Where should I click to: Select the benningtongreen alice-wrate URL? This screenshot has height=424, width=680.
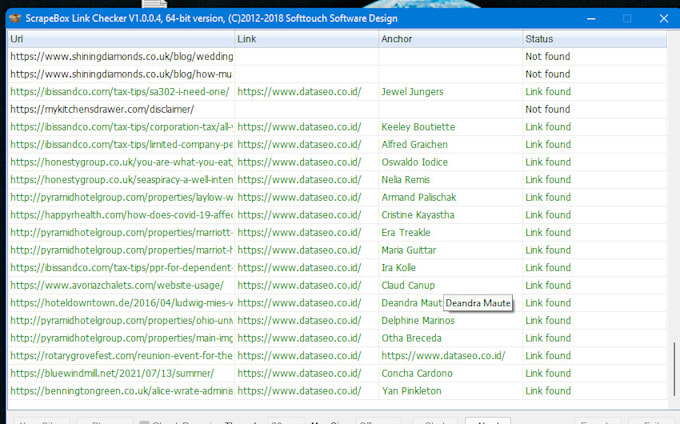(x=121, y=391)
